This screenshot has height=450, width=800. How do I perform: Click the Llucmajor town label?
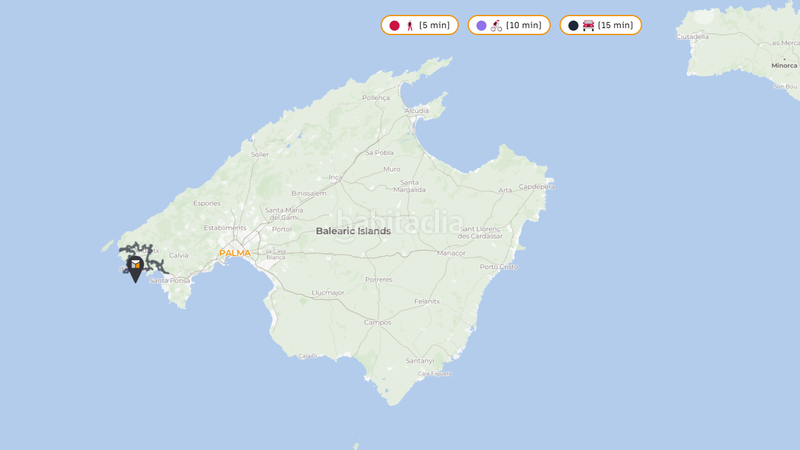[x=328, y=293]
